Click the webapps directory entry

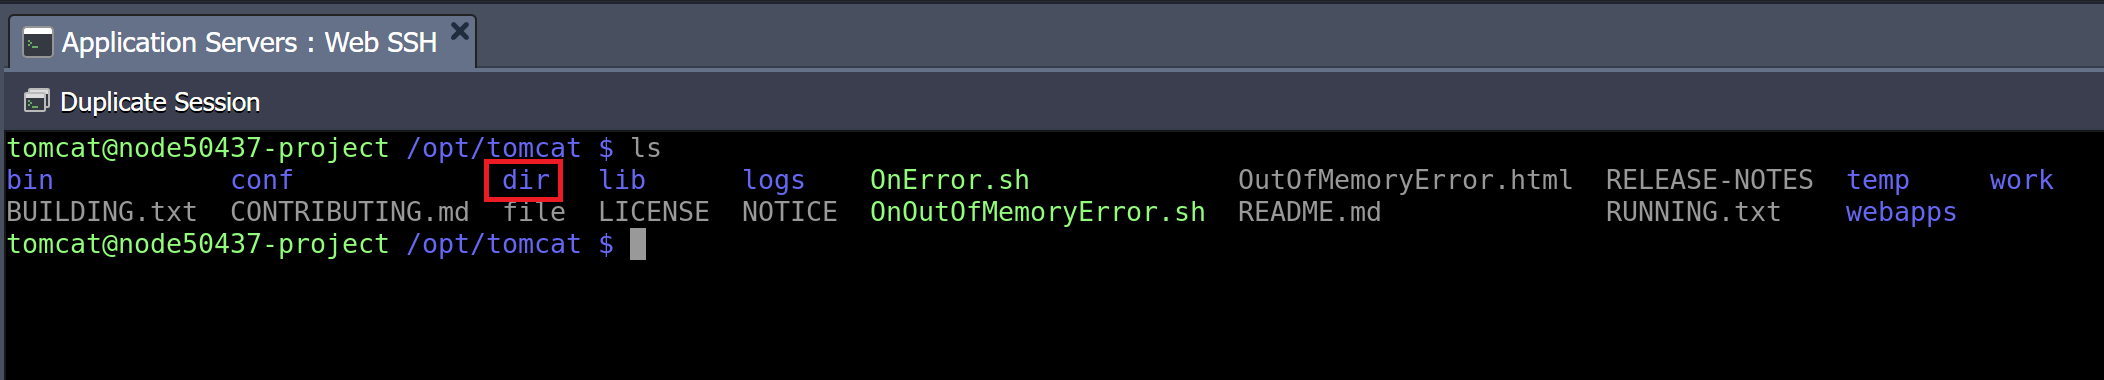point(1901,213)
